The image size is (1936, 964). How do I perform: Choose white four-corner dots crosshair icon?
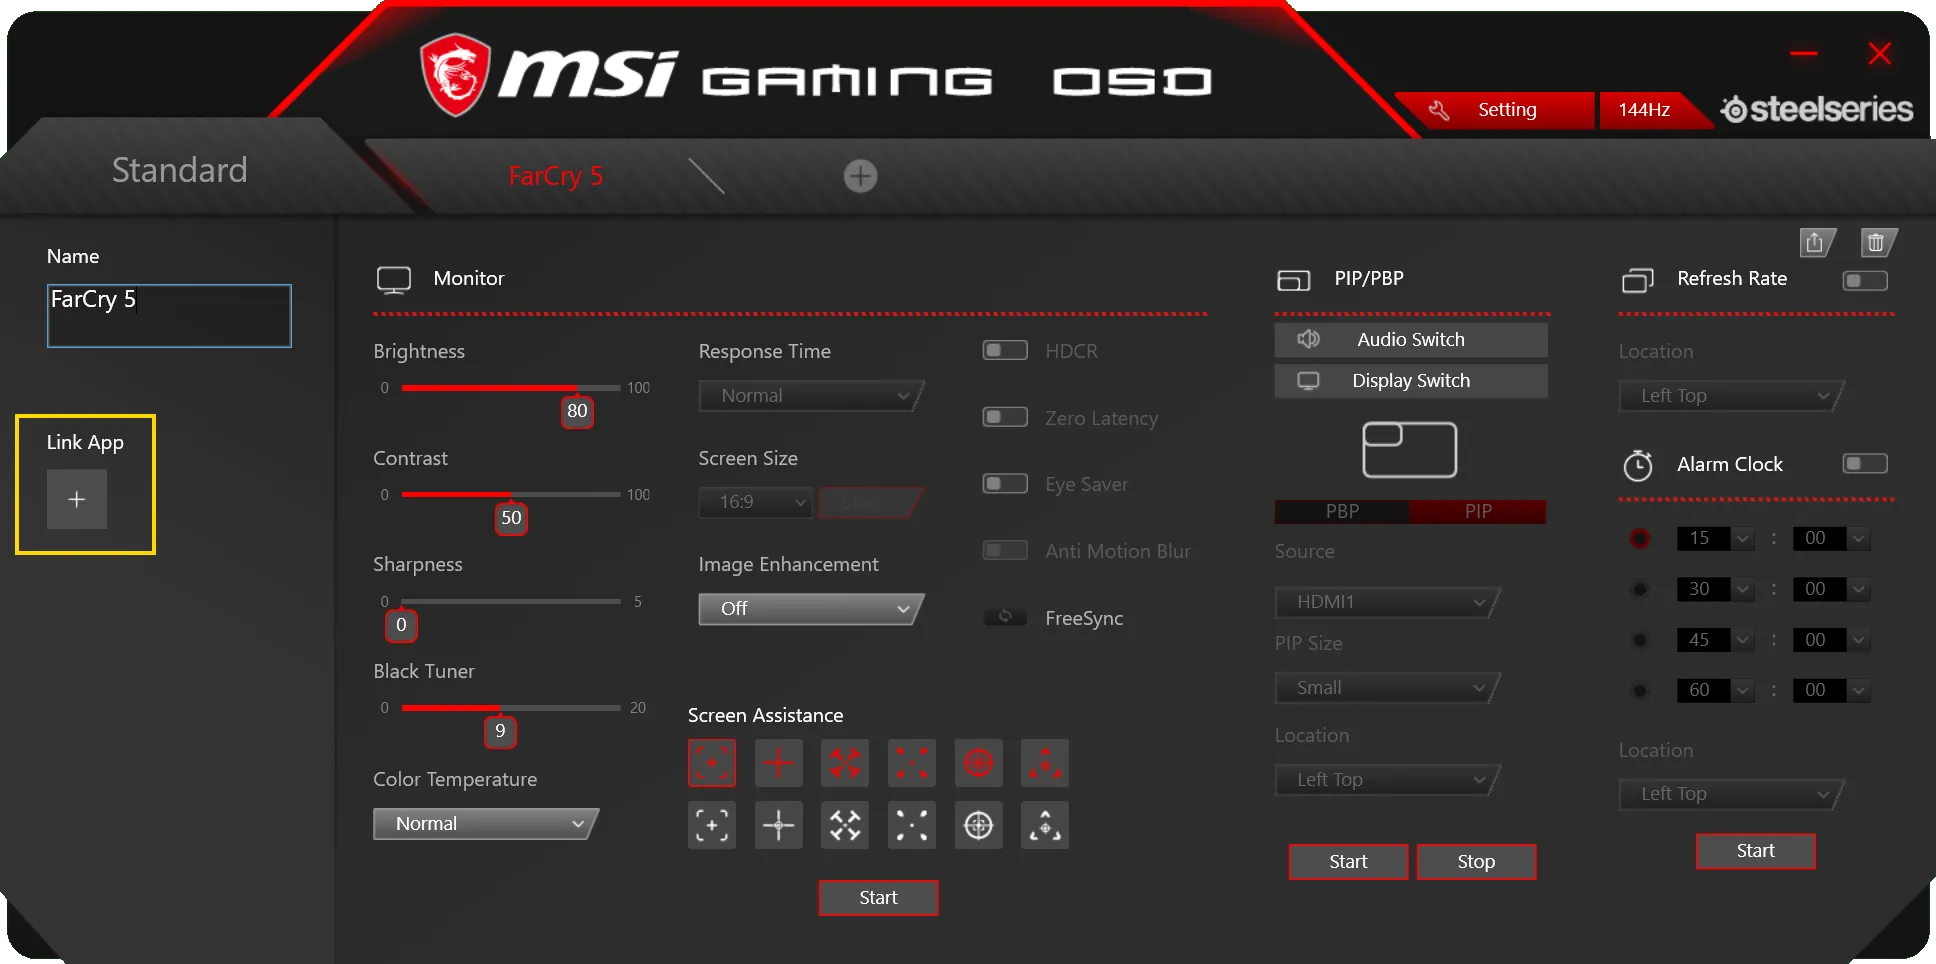(912, 825)
